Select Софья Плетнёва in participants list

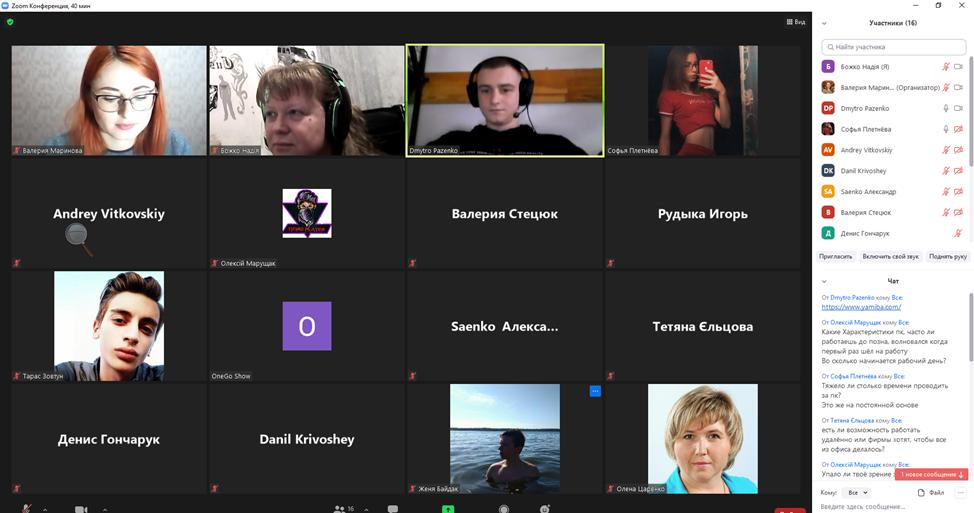(866, 129)
